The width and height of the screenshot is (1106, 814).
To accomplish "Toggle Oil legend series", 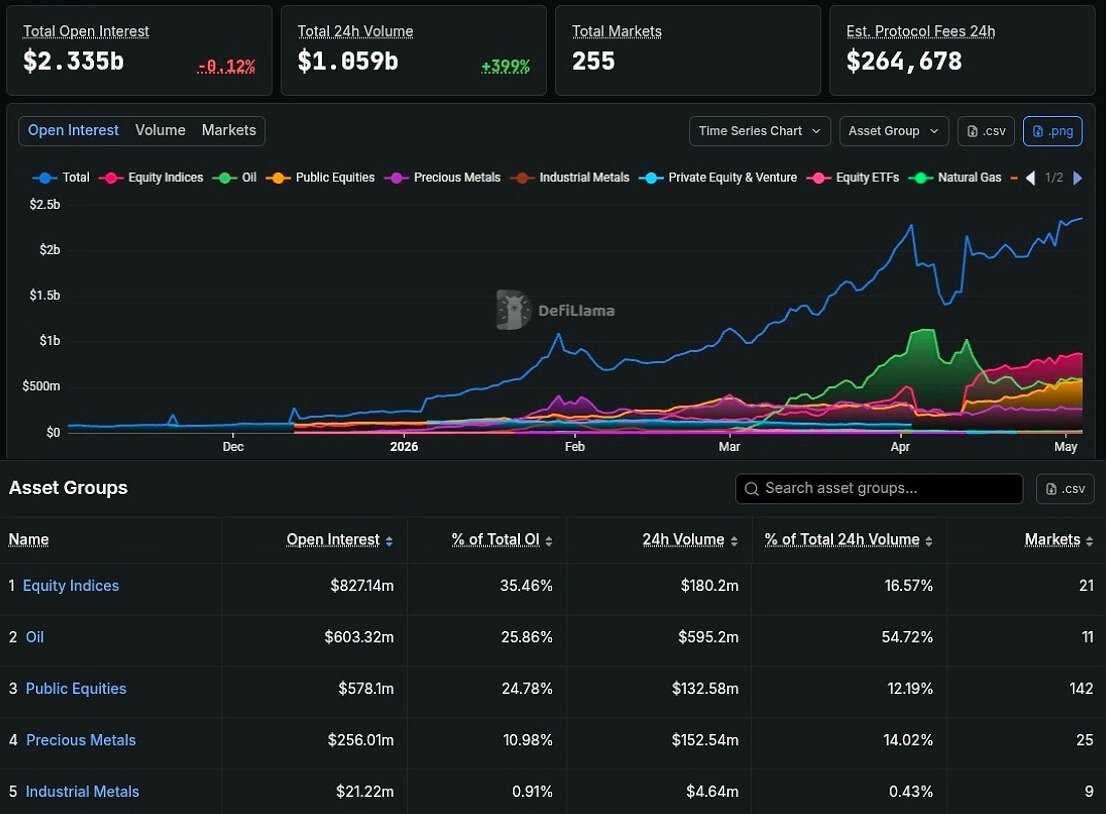I will 234,178.
